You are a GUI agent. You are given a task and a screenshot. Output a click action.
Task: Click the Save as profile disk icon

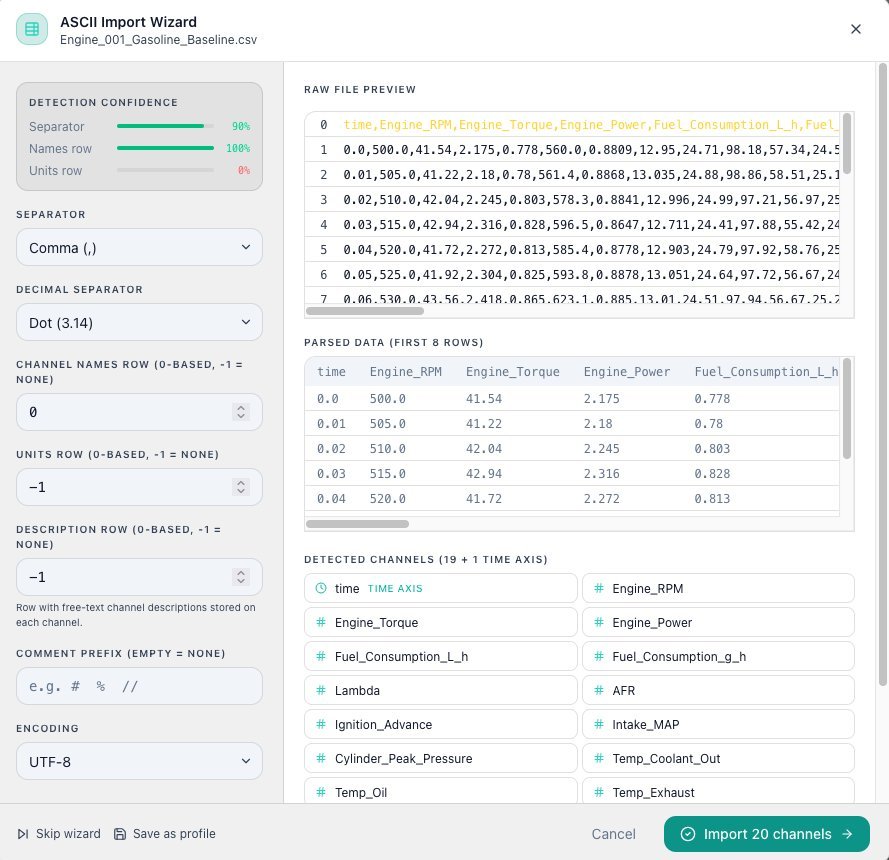pyautogui.click(x=120, y=834)
